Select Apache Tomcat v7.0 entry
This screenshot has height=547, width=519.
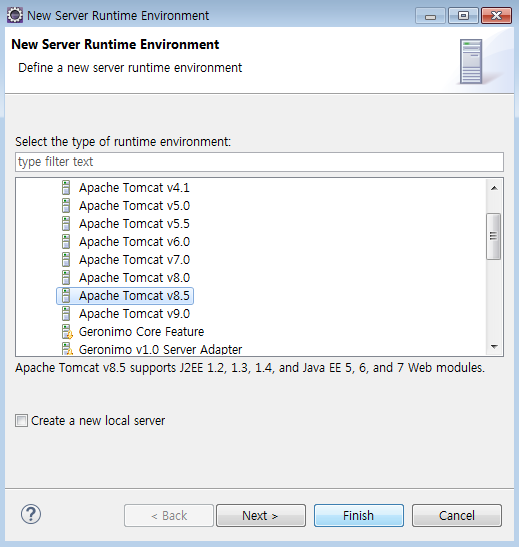(134, 260)
